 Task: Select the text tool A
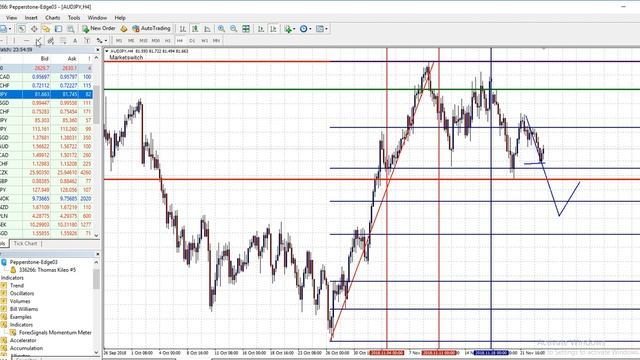coord(75,40)
